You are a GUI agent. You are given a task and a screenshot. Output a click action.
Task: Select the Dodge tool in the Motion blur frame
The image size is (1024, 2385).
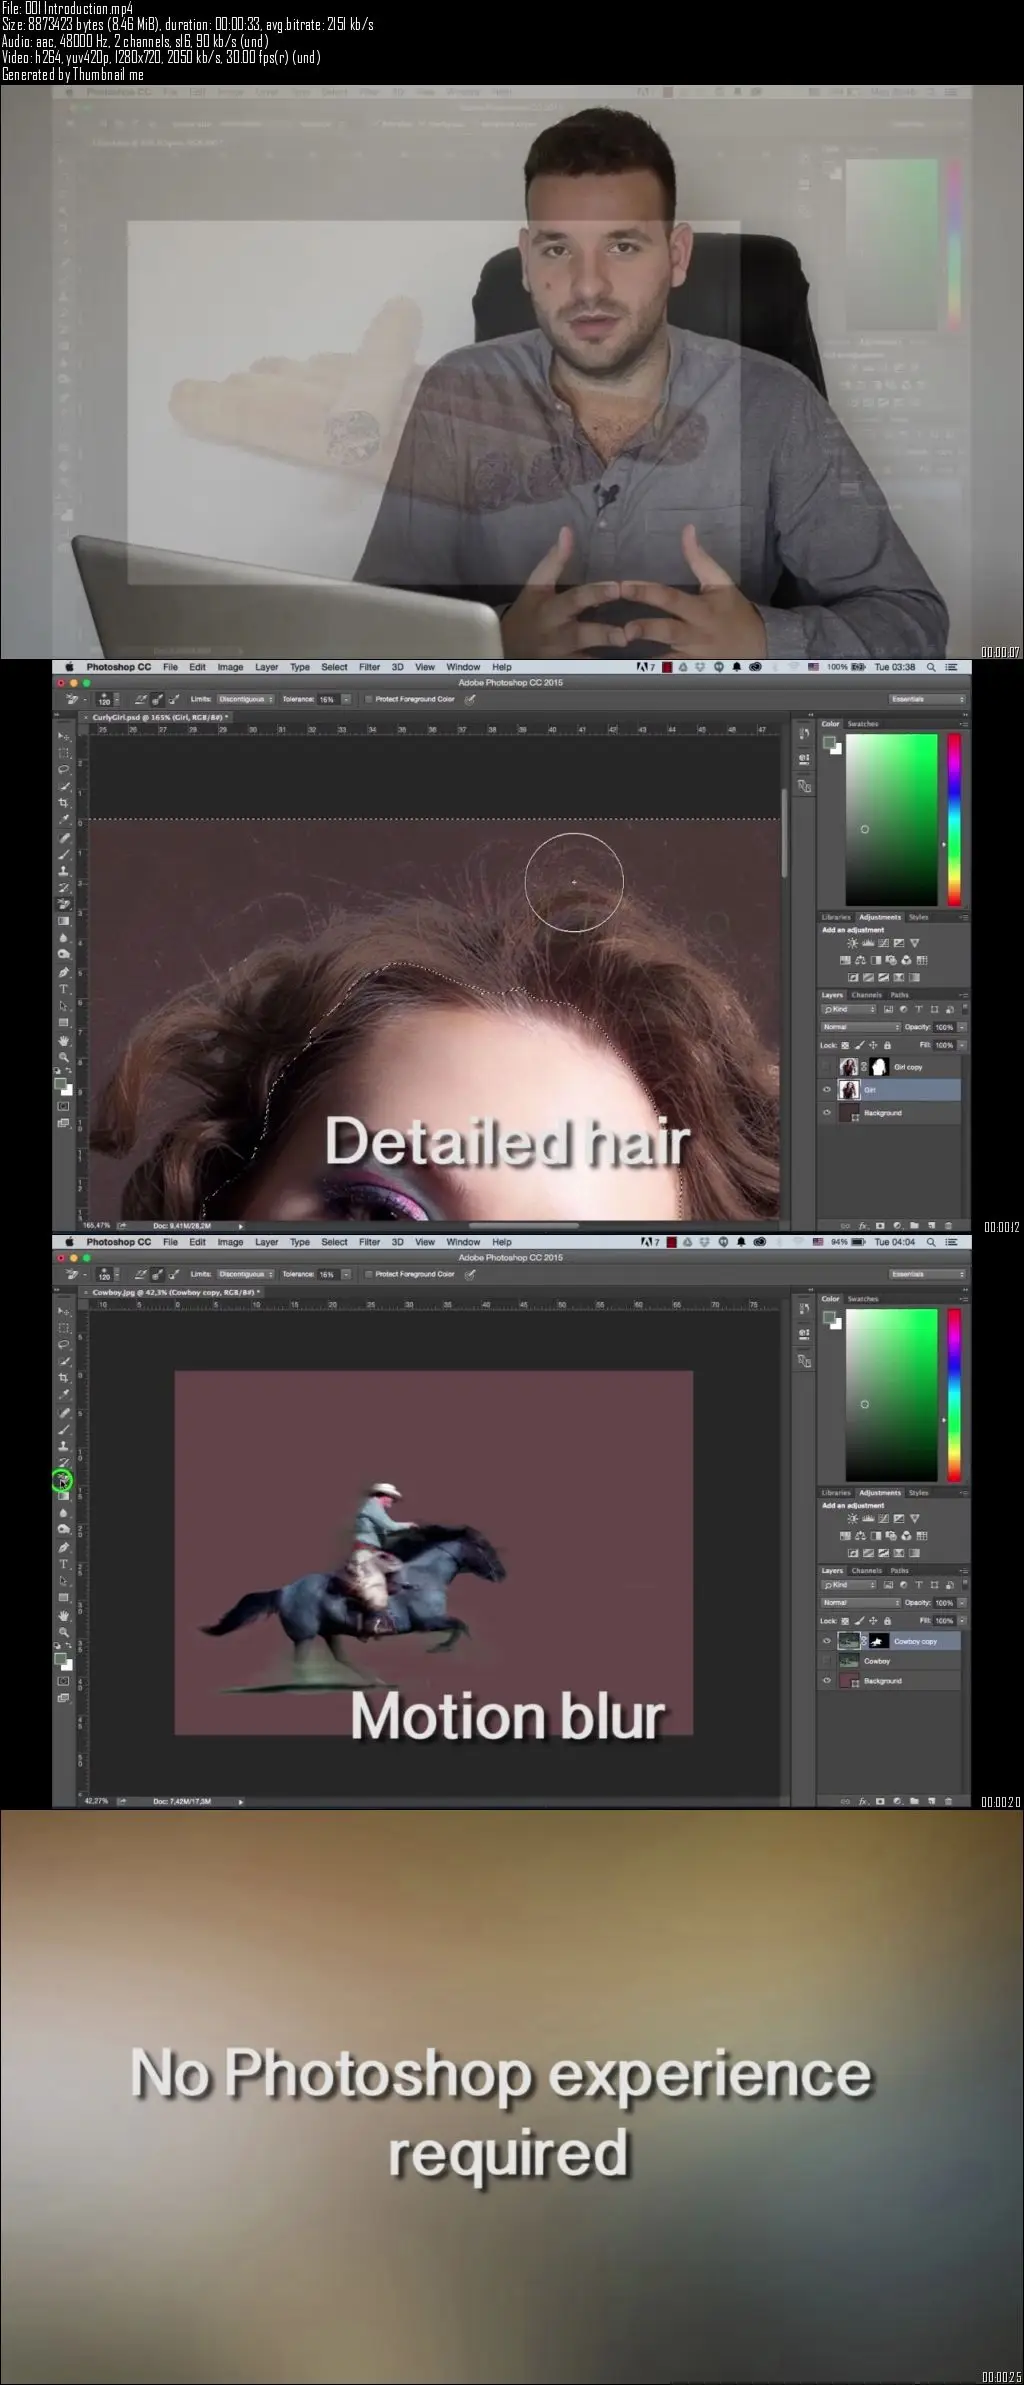64,1529
